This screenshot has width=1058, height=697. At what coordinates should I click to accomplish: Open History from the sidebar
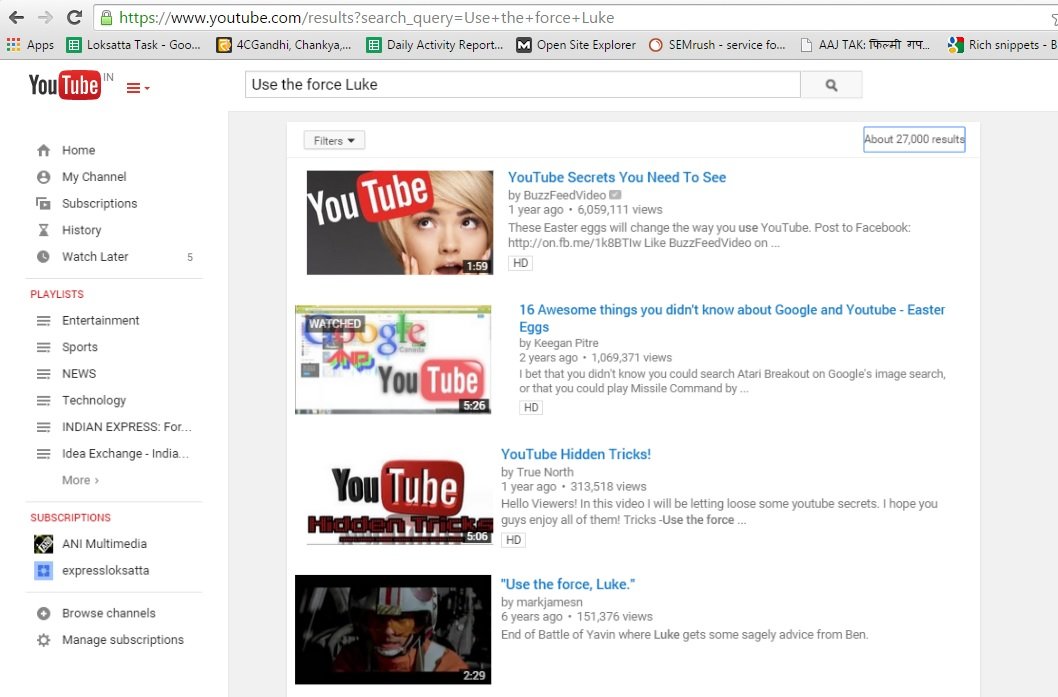click(x=82, y=230)
